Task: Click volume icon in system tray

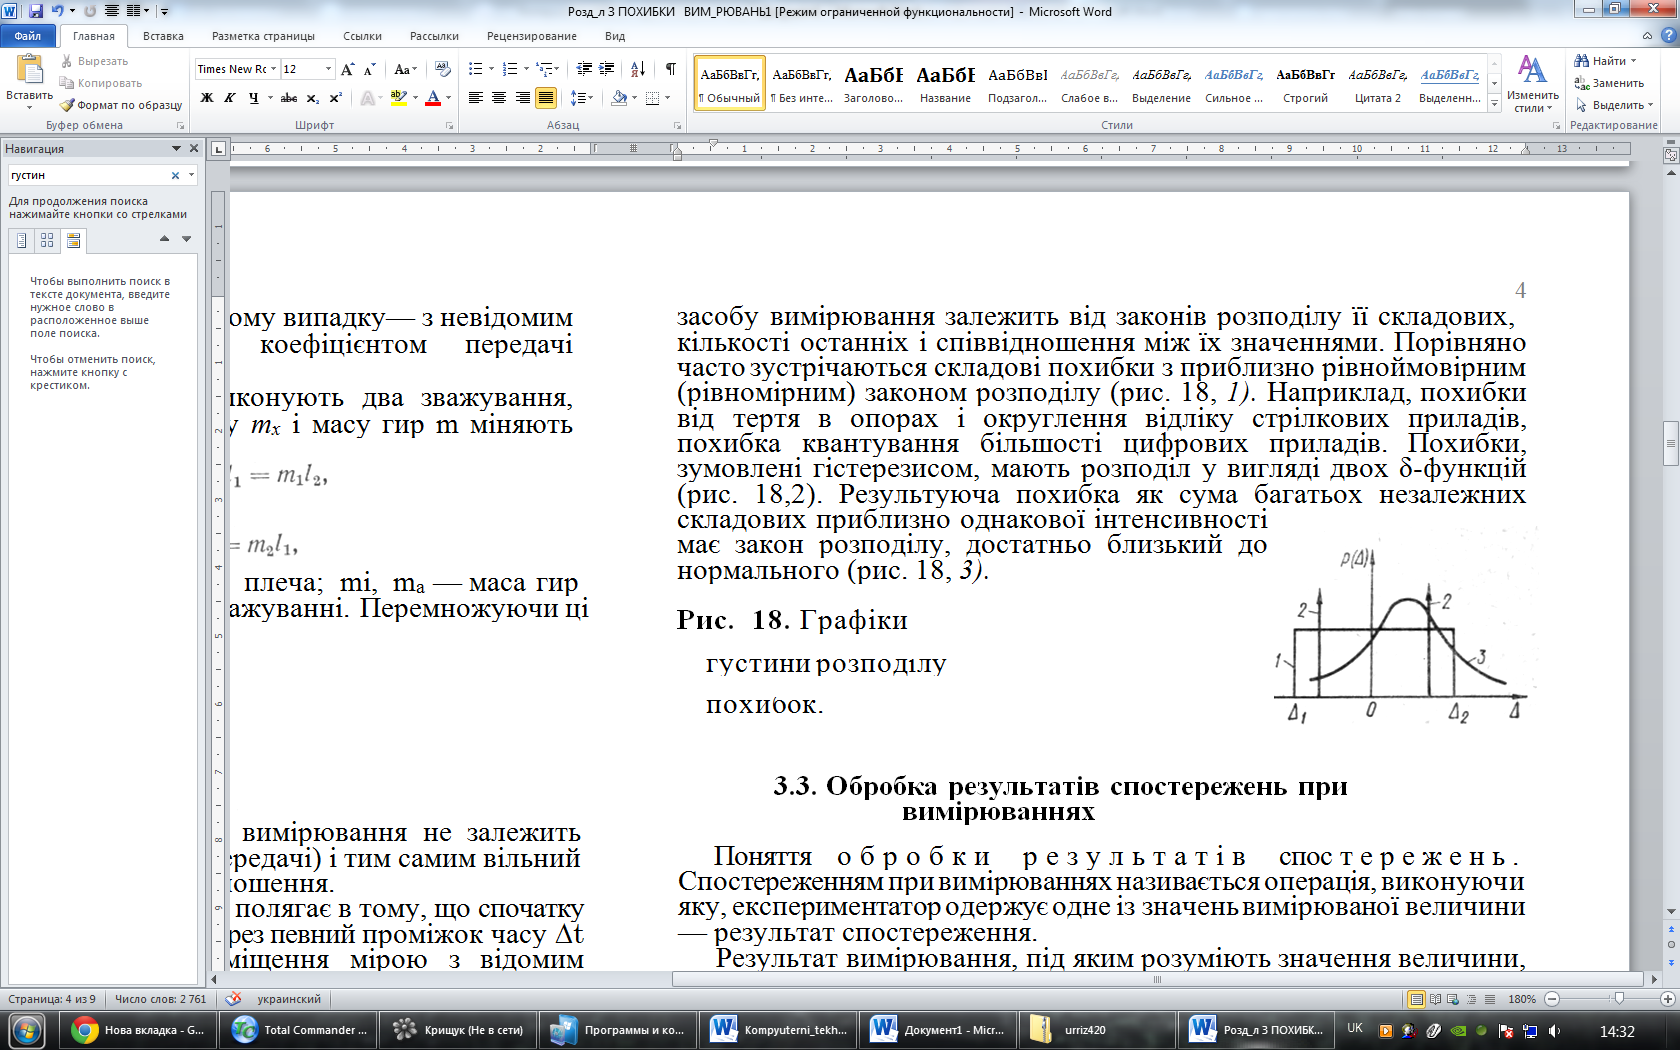Action: coord(1553,1030)
